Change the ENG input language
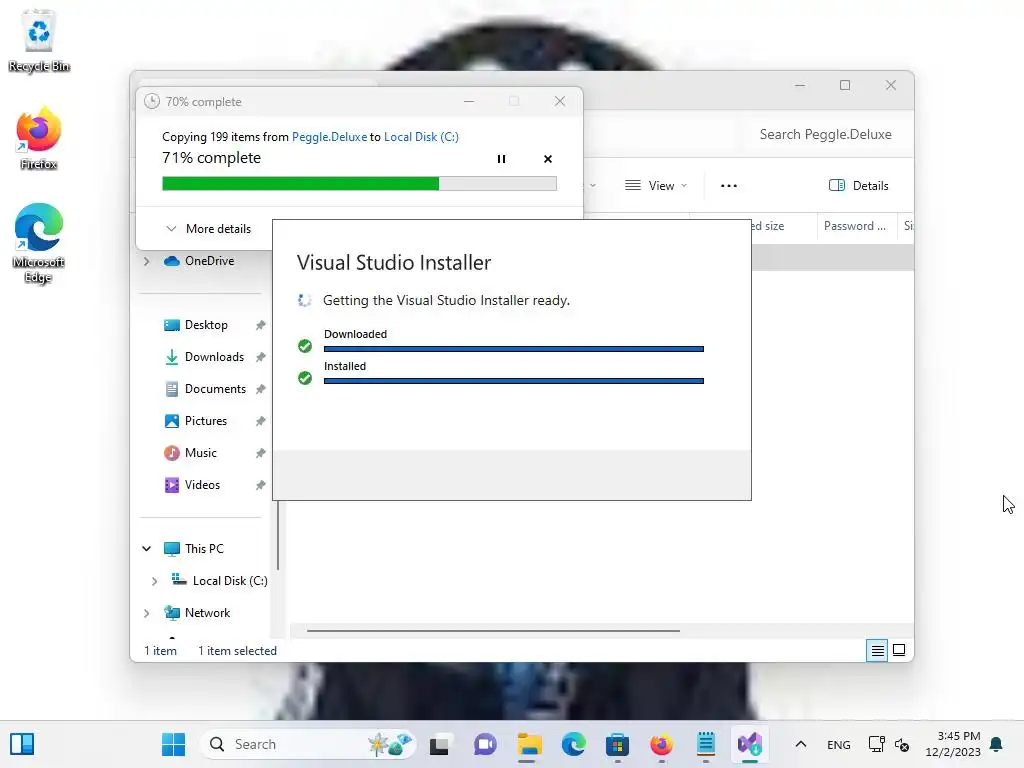Viewport: 1024px width, 768px height. [x=839, y=744]
